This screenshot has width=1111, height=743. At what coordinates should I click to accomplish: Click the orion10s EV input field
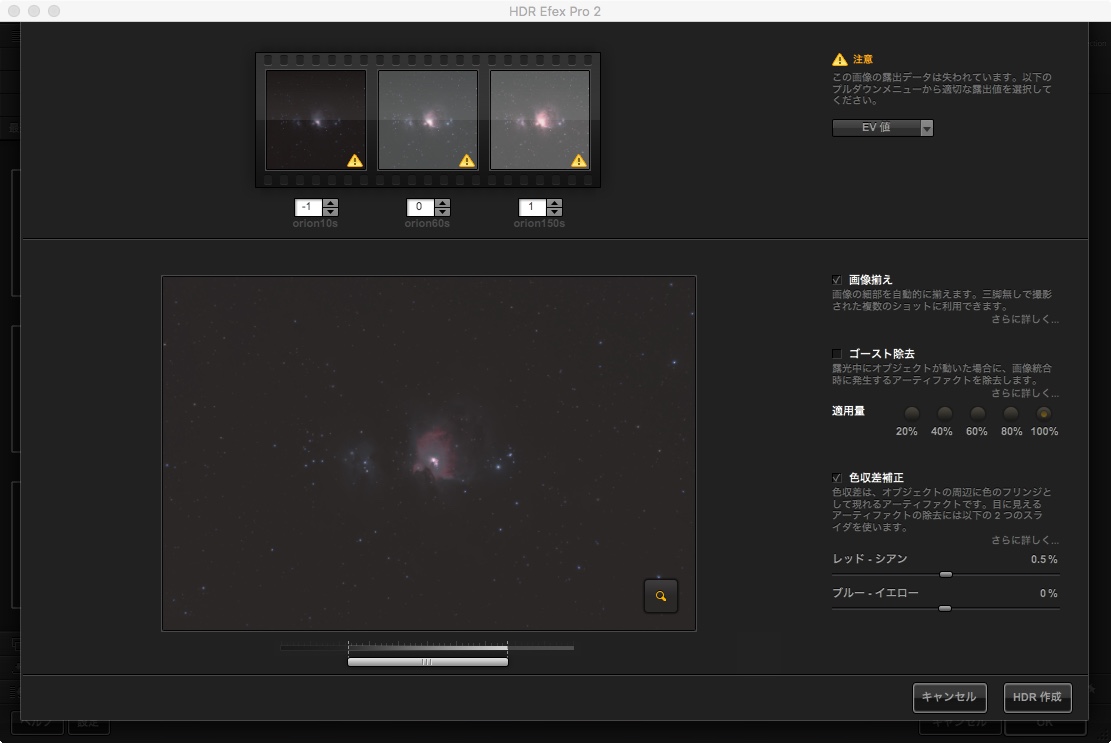(x=308, y=207)
